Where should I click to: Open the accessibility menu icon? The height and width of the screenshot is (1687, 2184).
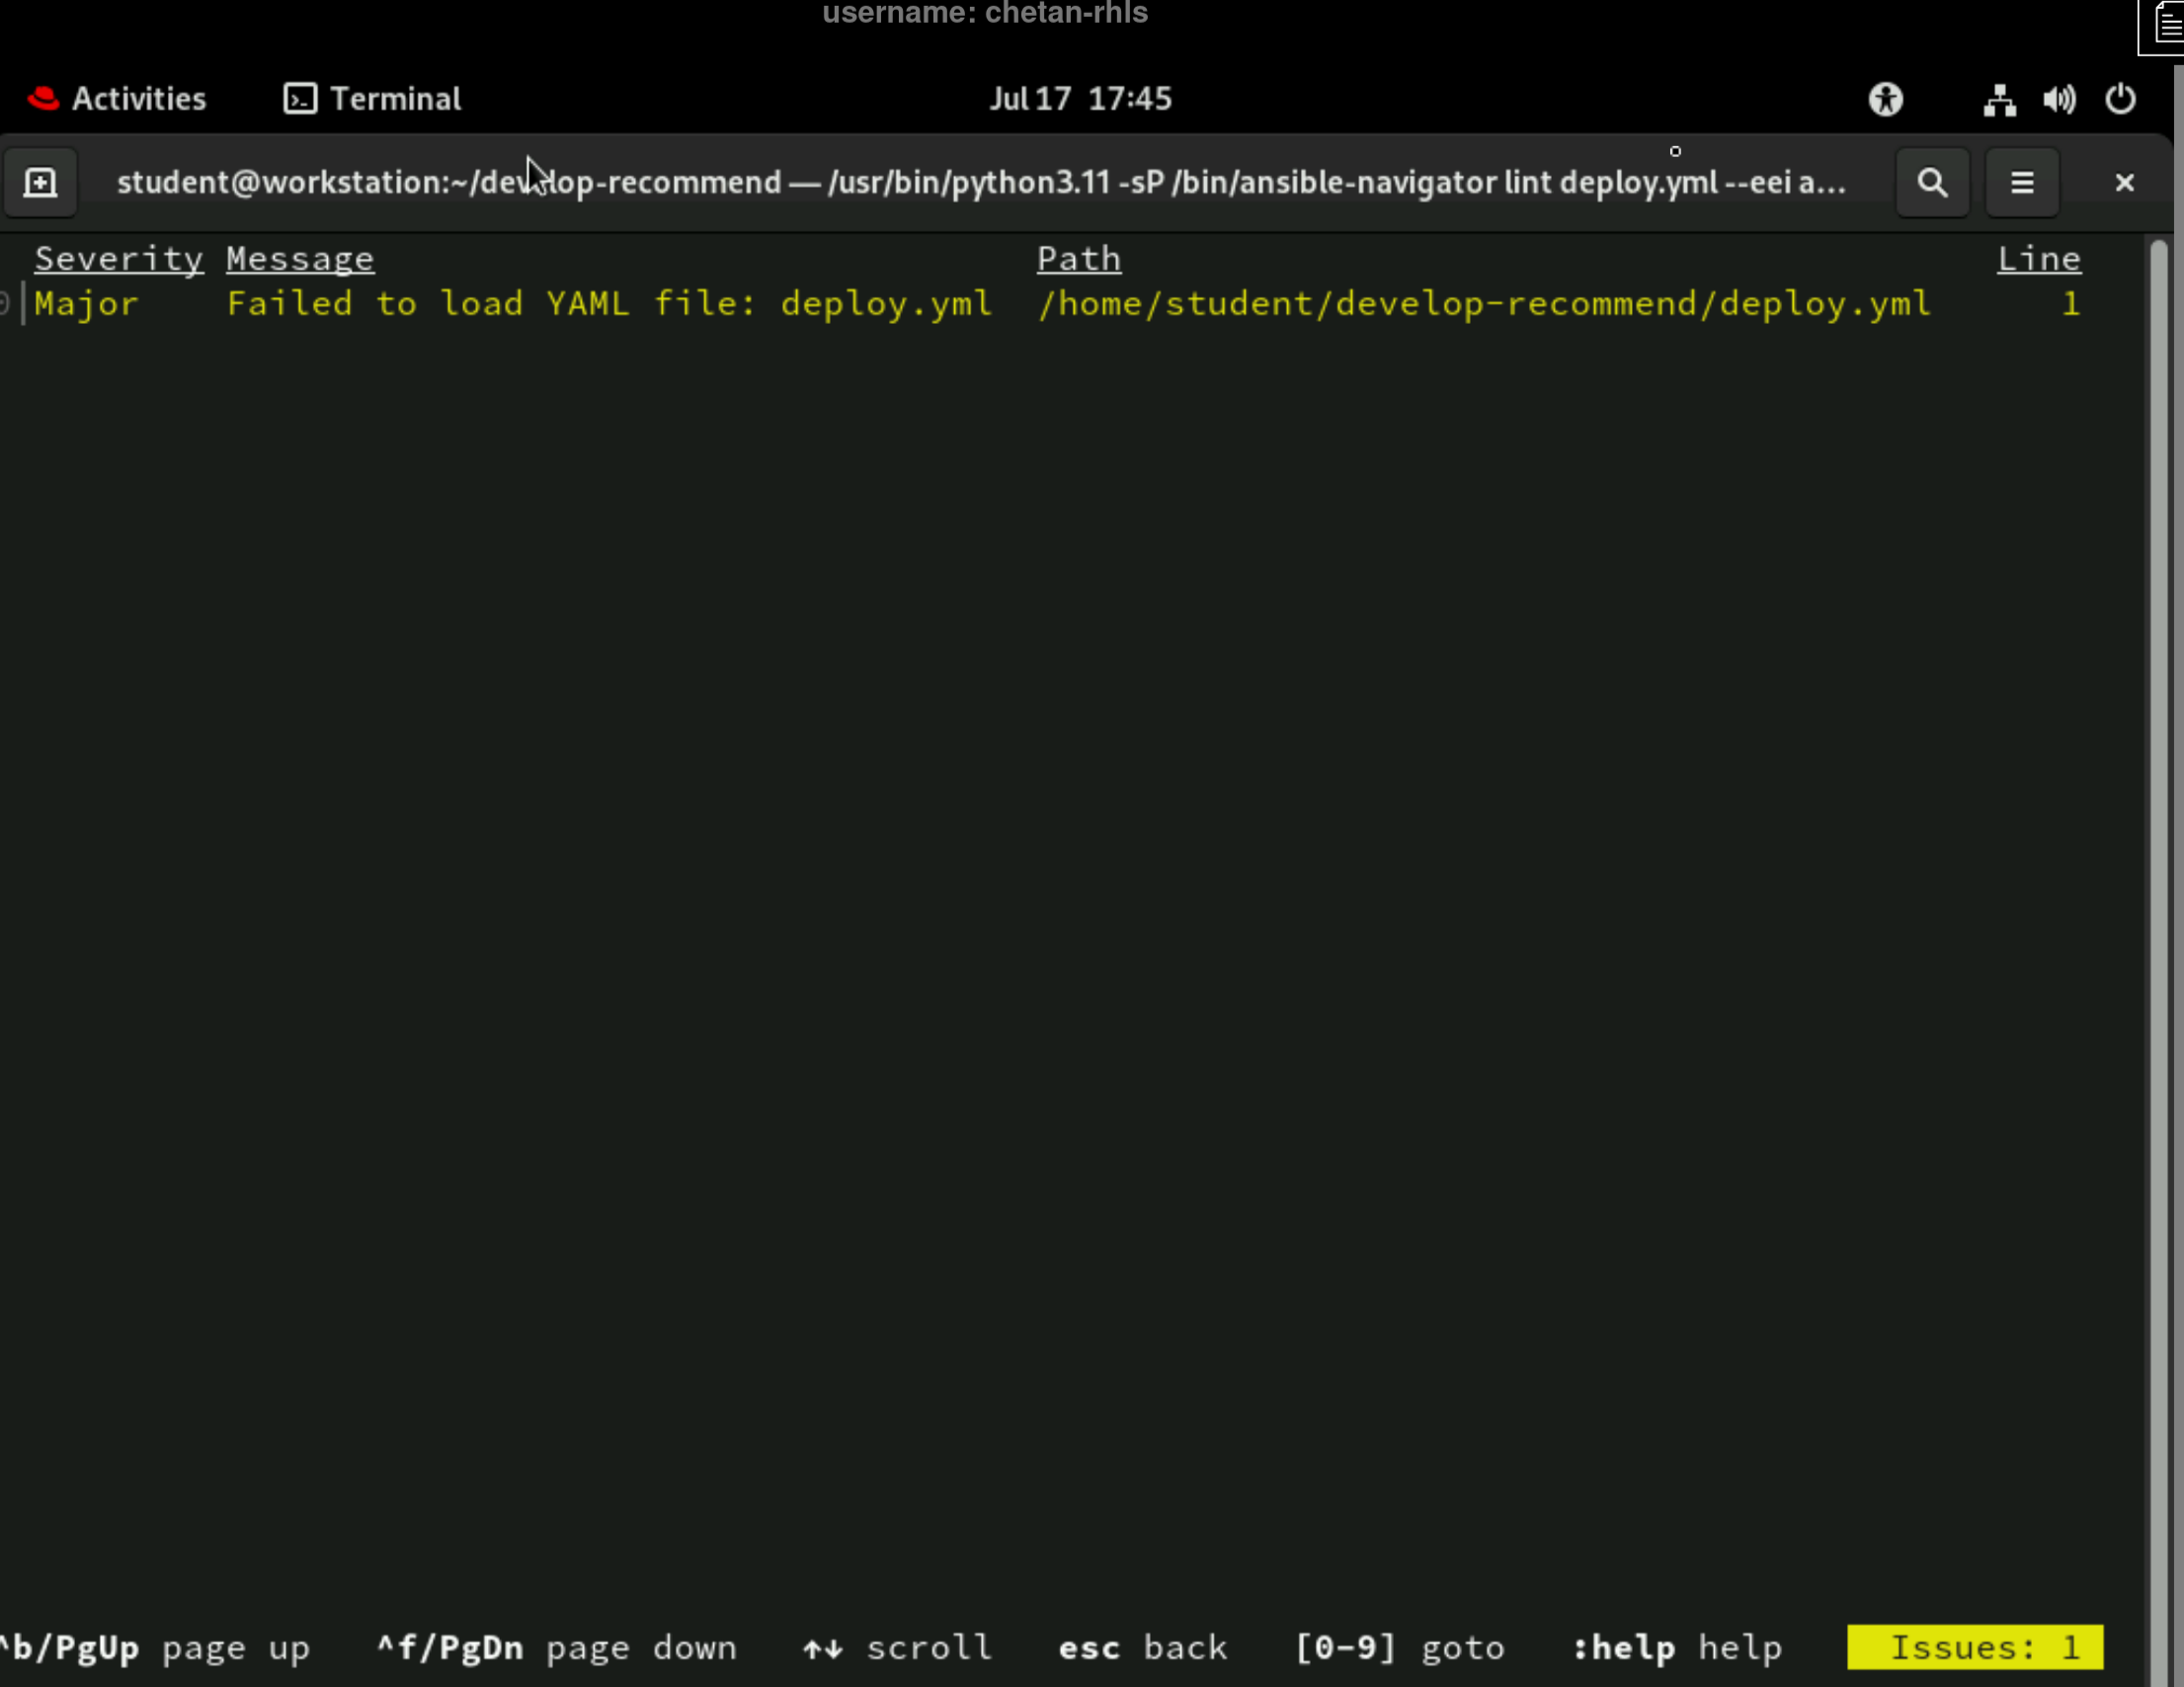coord(1885,99)
